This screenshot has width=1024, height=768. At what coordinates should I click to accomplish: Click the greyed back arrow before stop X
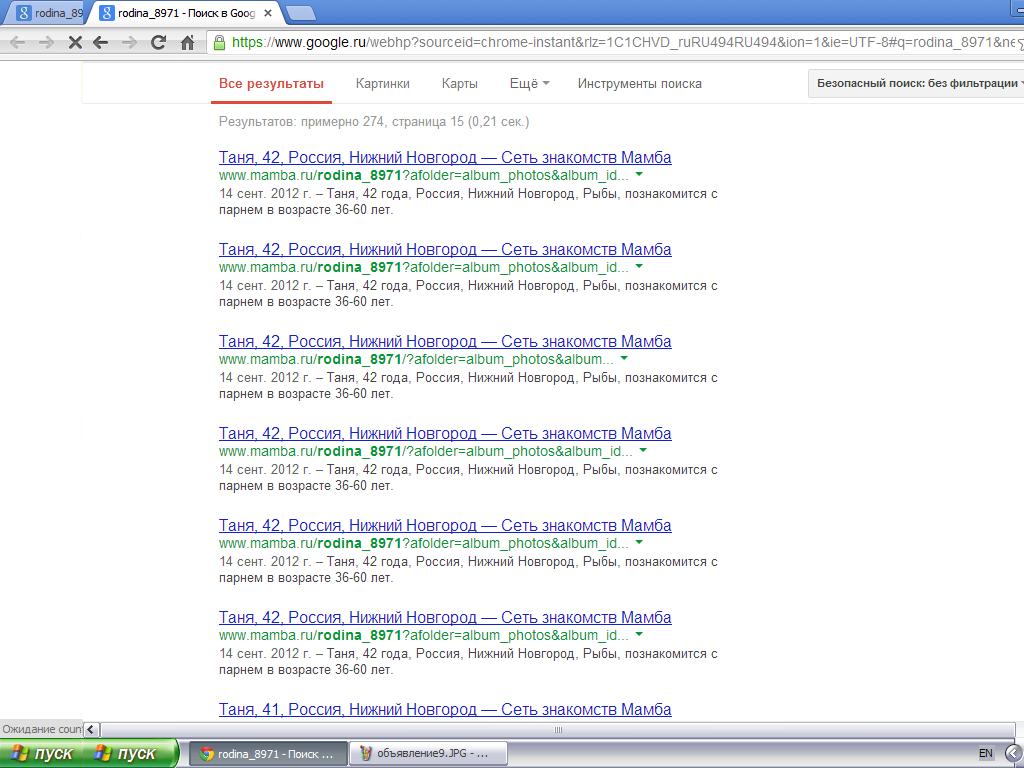click(x=18, y=43)
